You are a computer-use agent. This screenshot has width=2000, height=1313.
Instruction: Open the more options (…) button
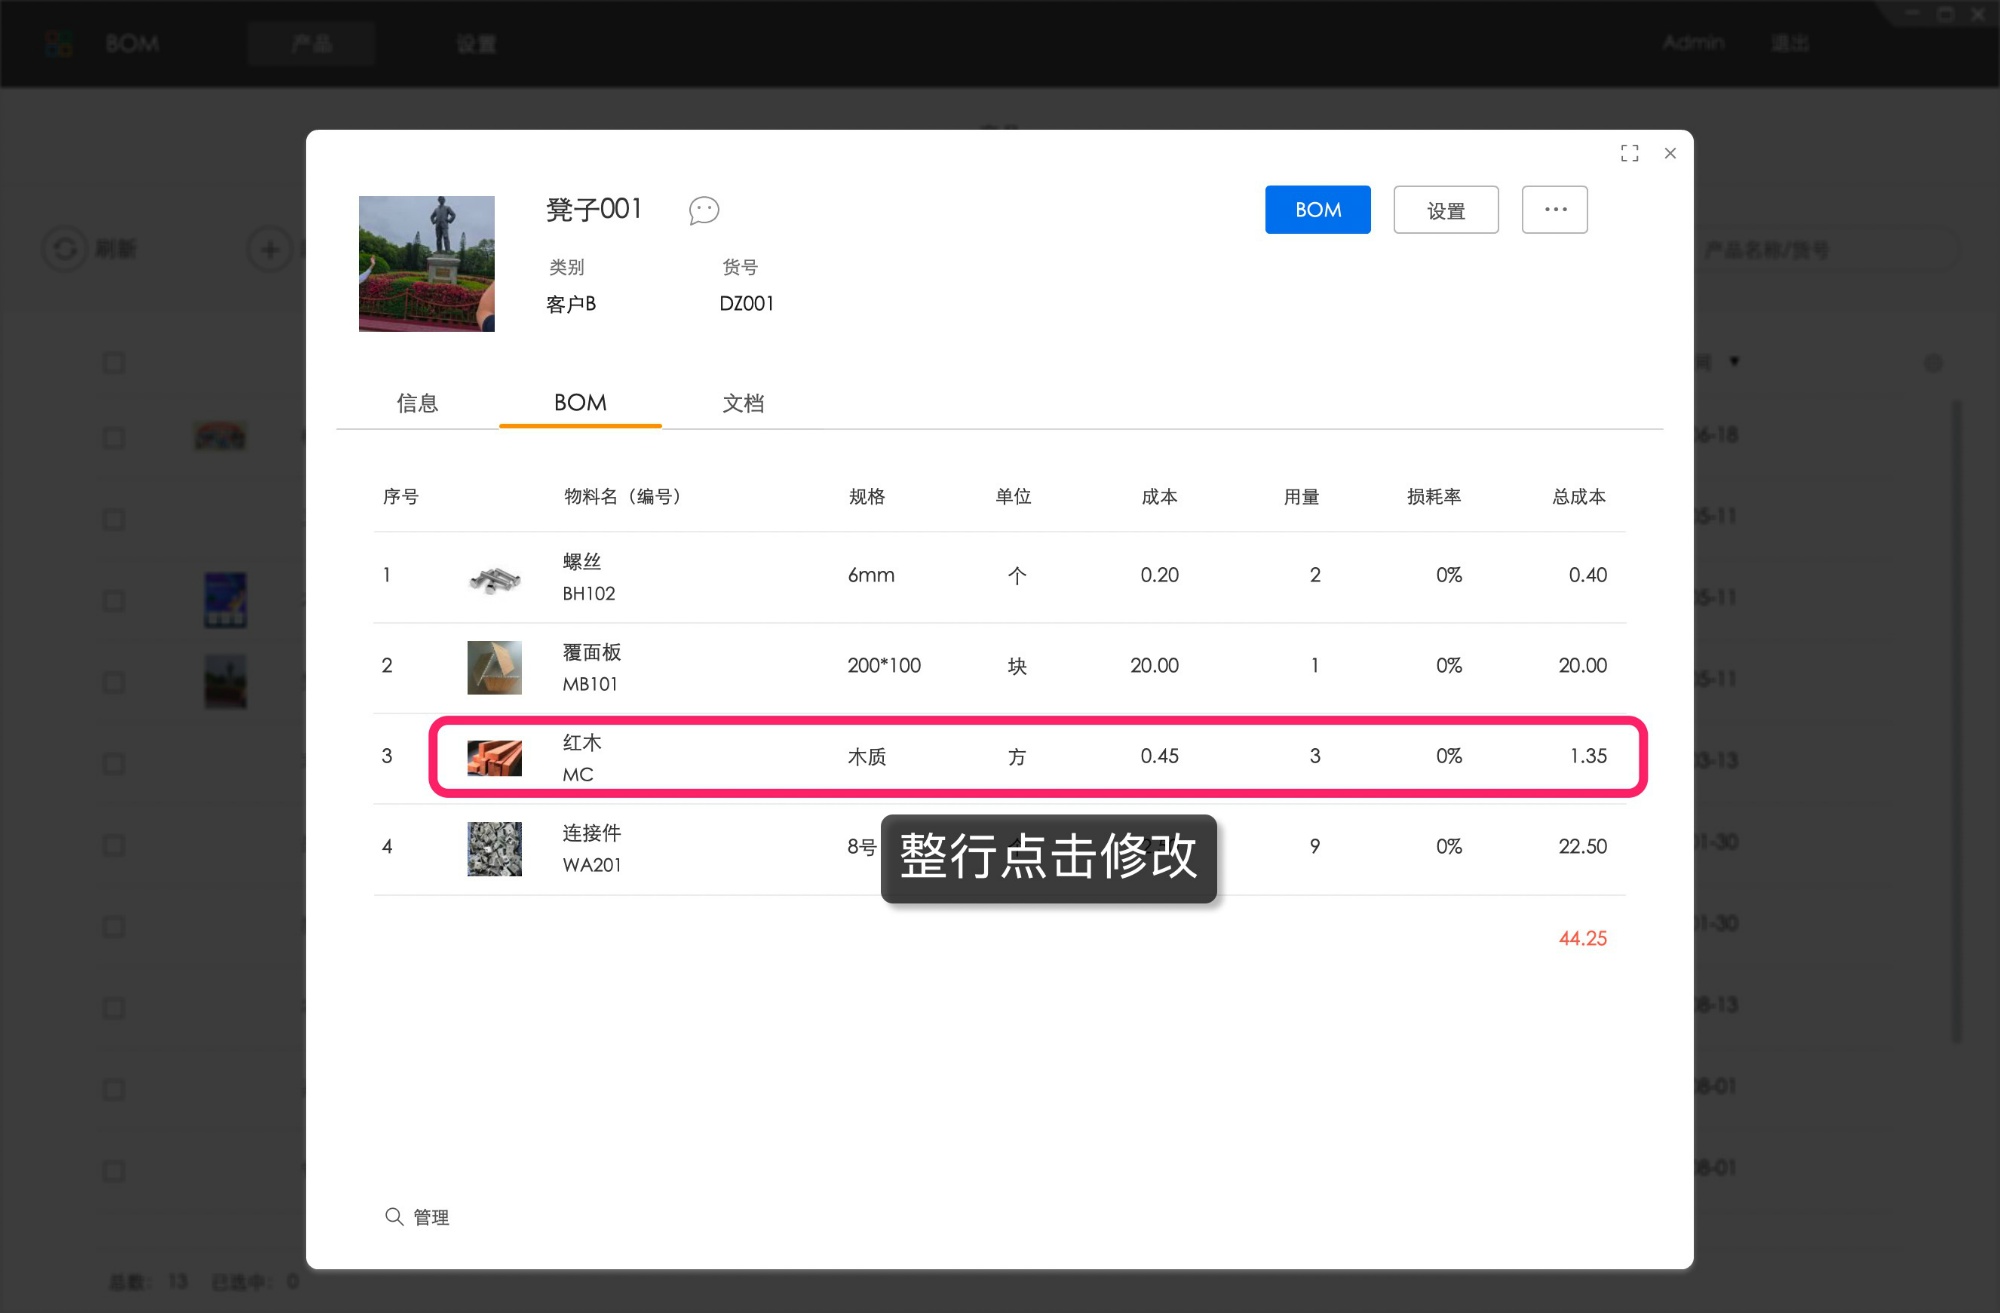click(1554, 210)
